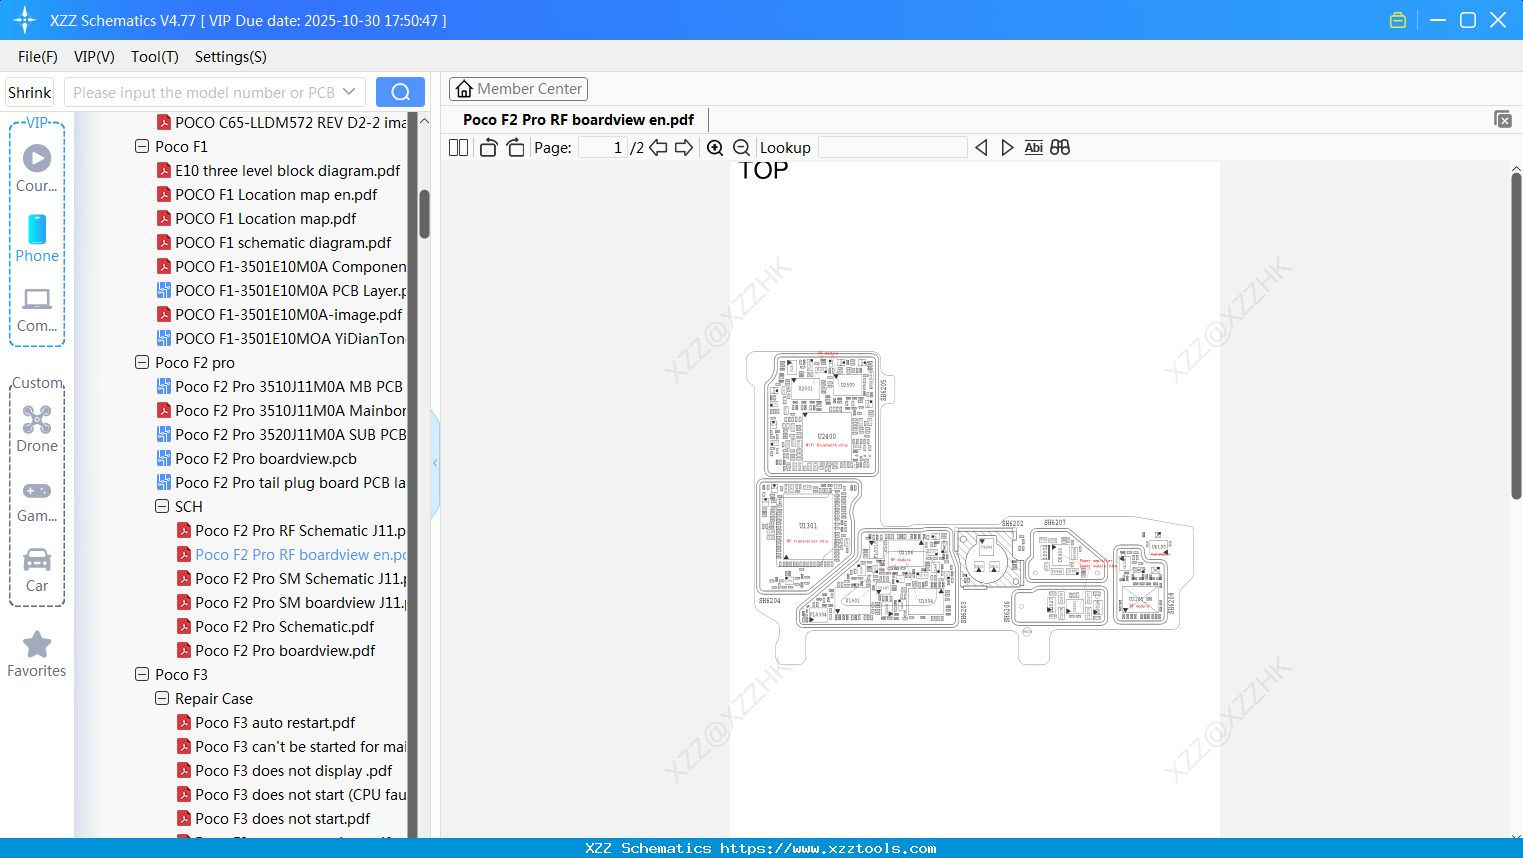Click the Member Center button
The height and width of the screenshot is (858, 1523).
tap(518, 89)
